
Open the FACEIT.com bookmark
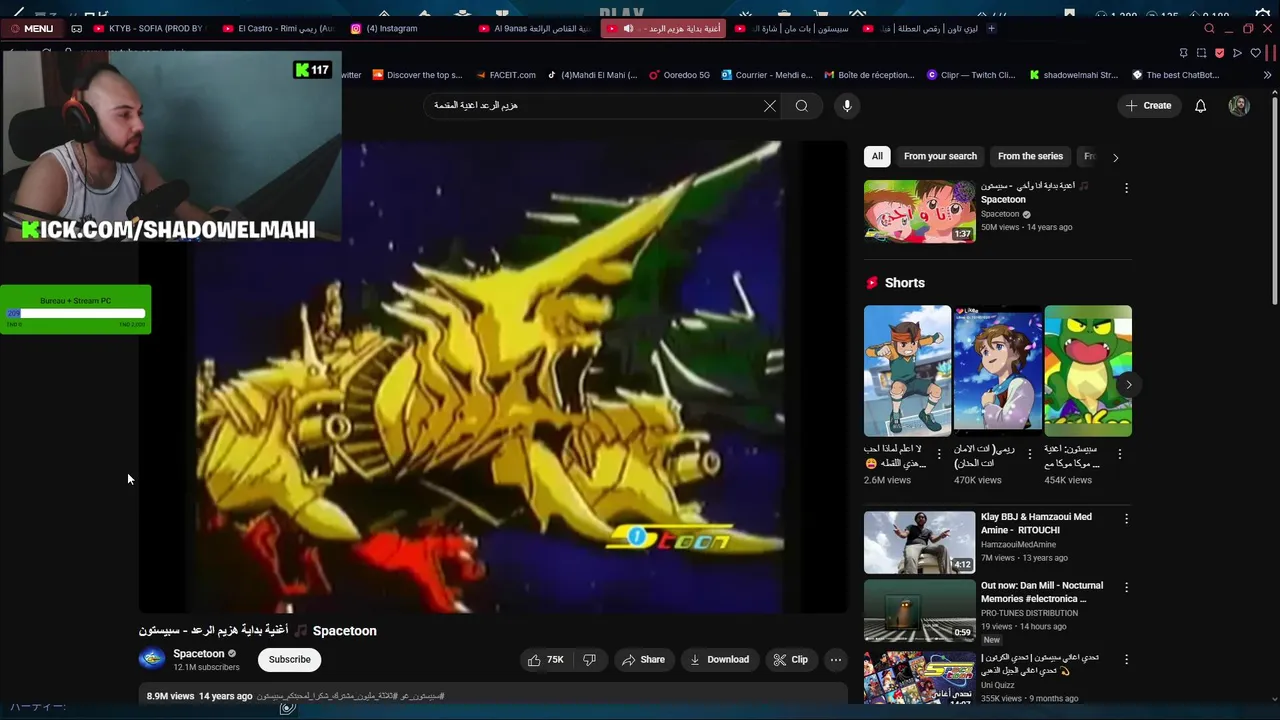click(506, 75)
